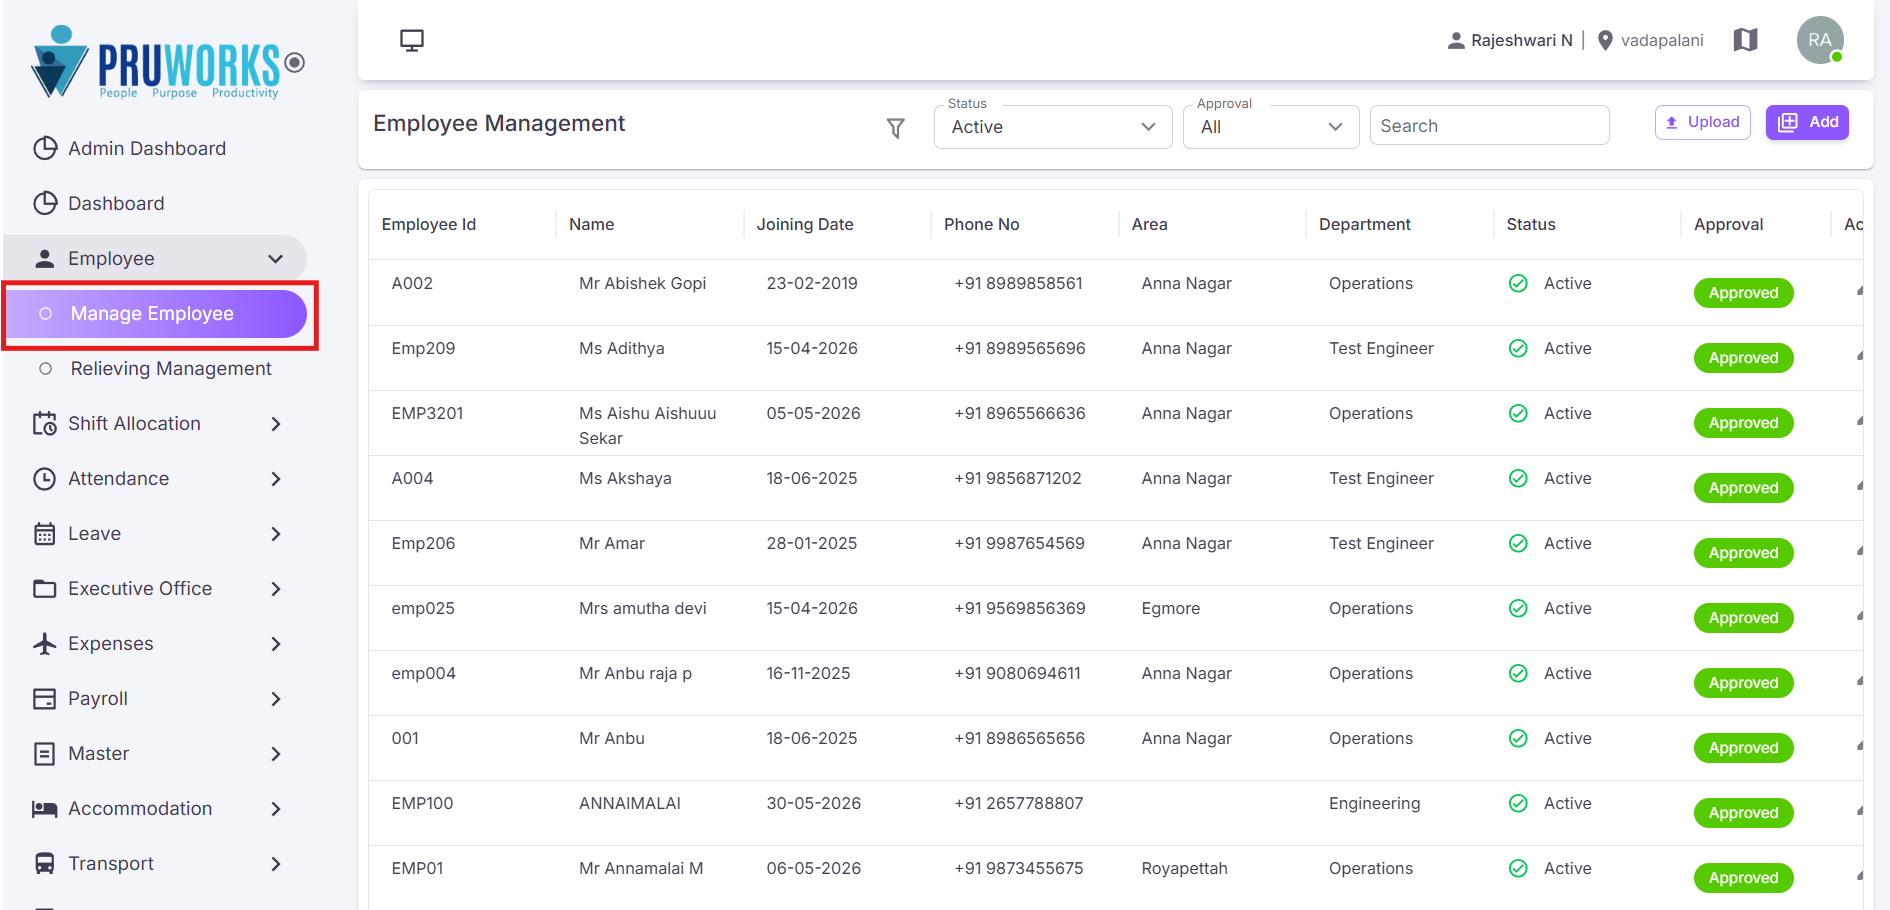Click the Upload button

(x=1702, y=122)
